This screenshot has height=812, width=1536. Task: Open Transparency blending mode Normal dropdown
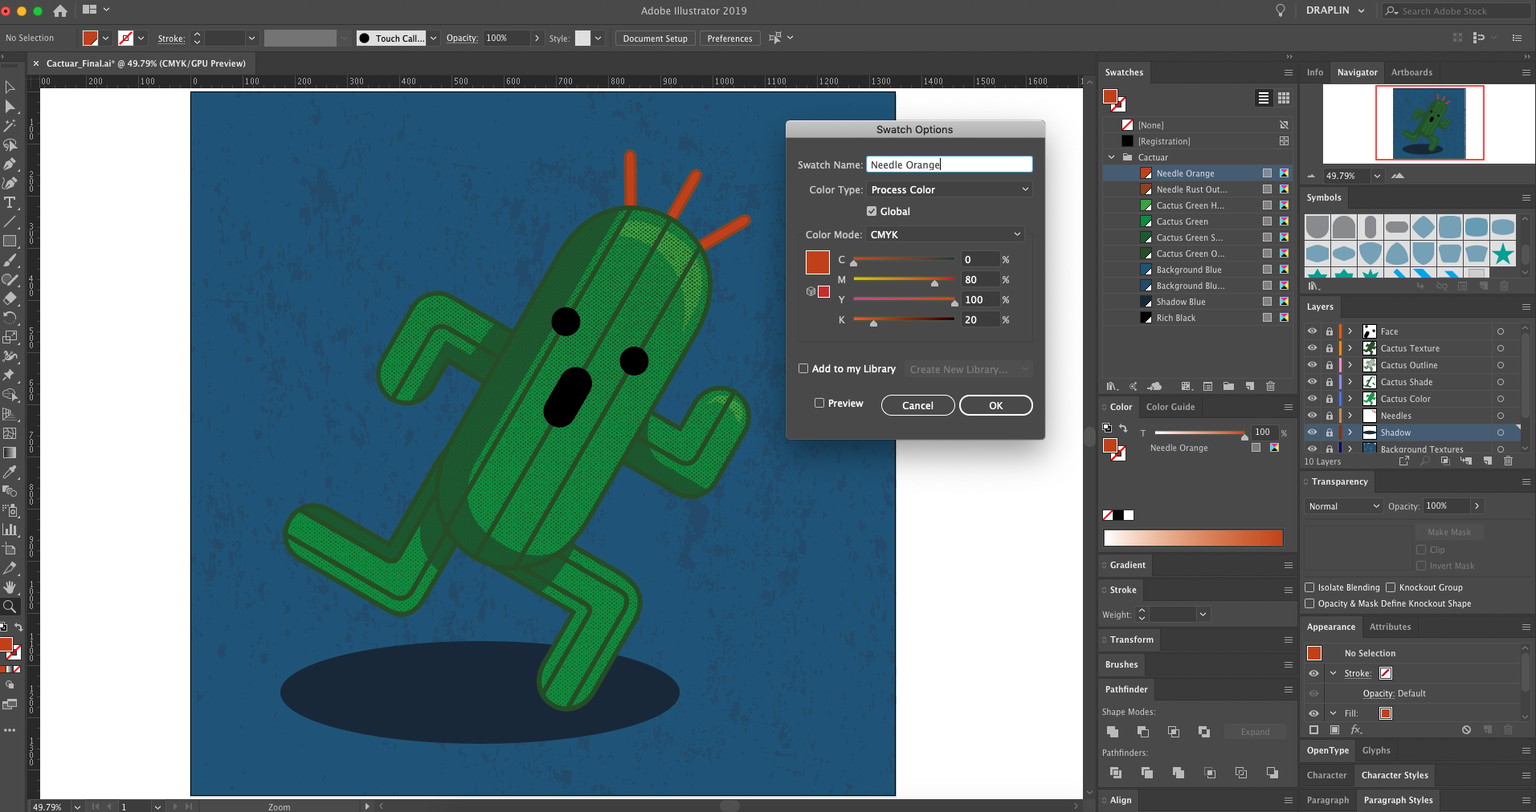pyautogui.click(x=1343, y=506)
